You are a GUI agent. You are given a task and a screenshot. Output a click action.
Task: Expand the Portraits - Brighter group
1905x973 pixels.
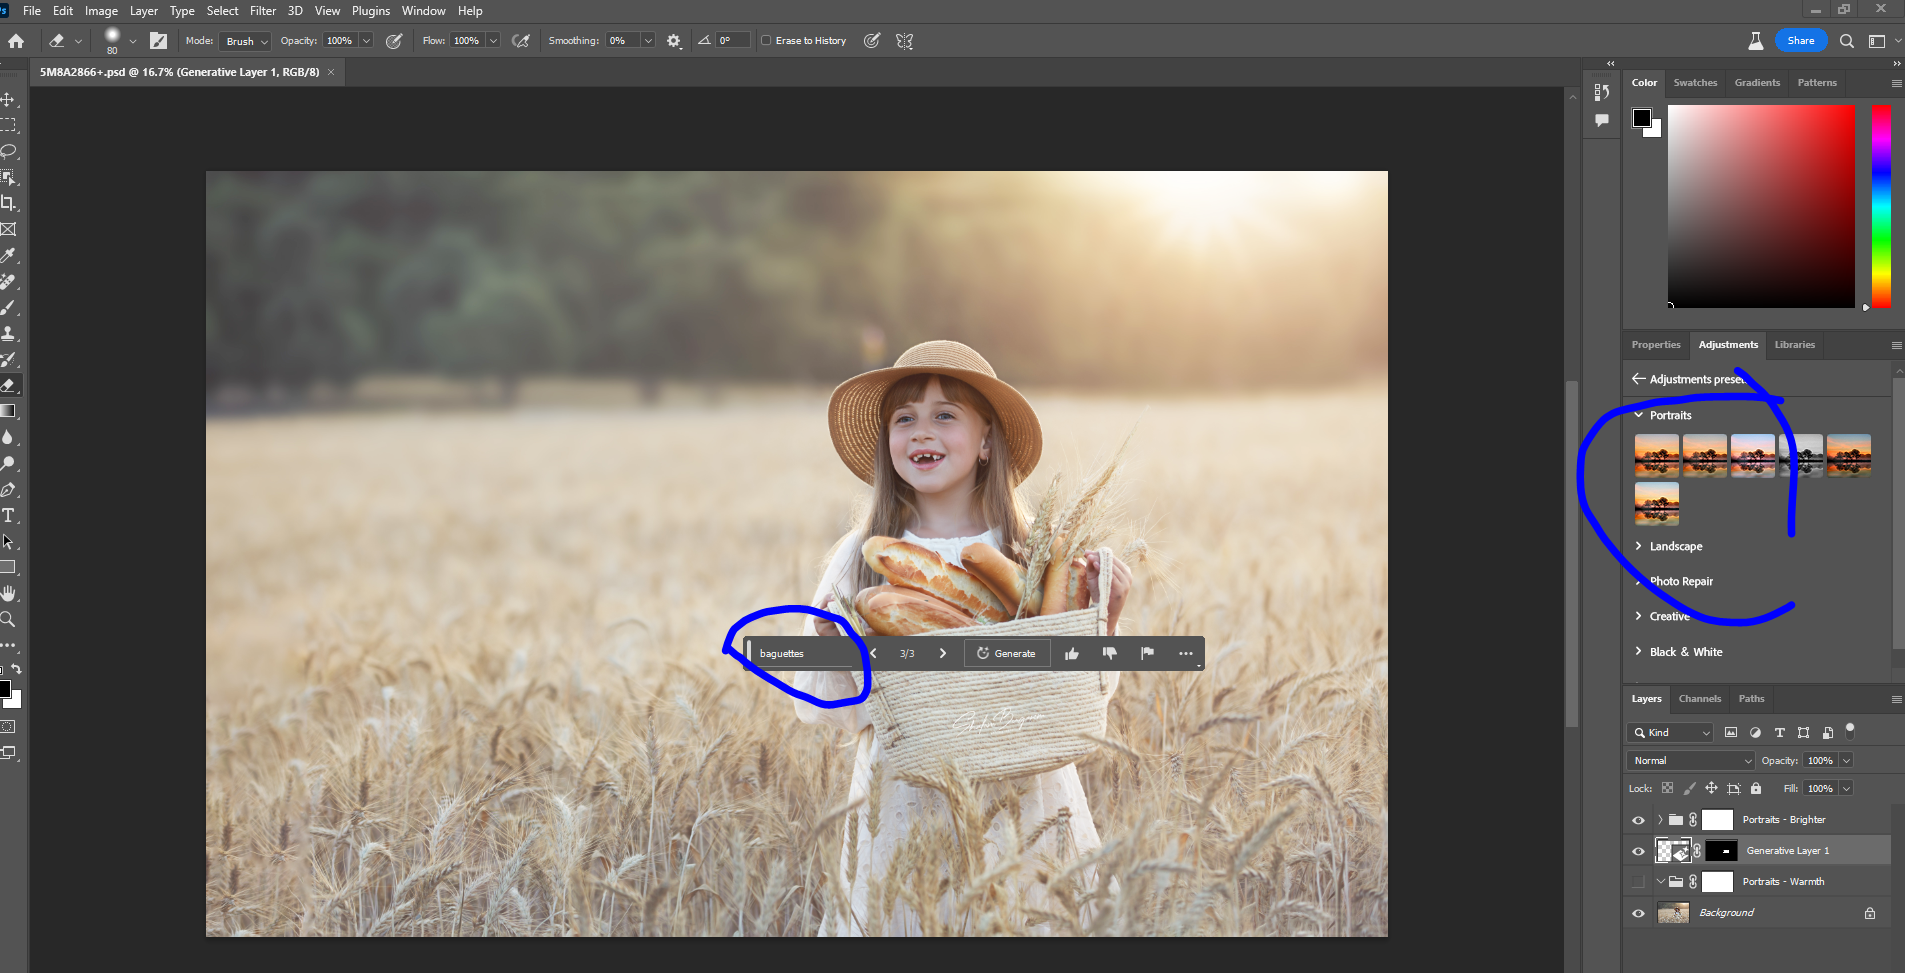[x=1660, y=820]
